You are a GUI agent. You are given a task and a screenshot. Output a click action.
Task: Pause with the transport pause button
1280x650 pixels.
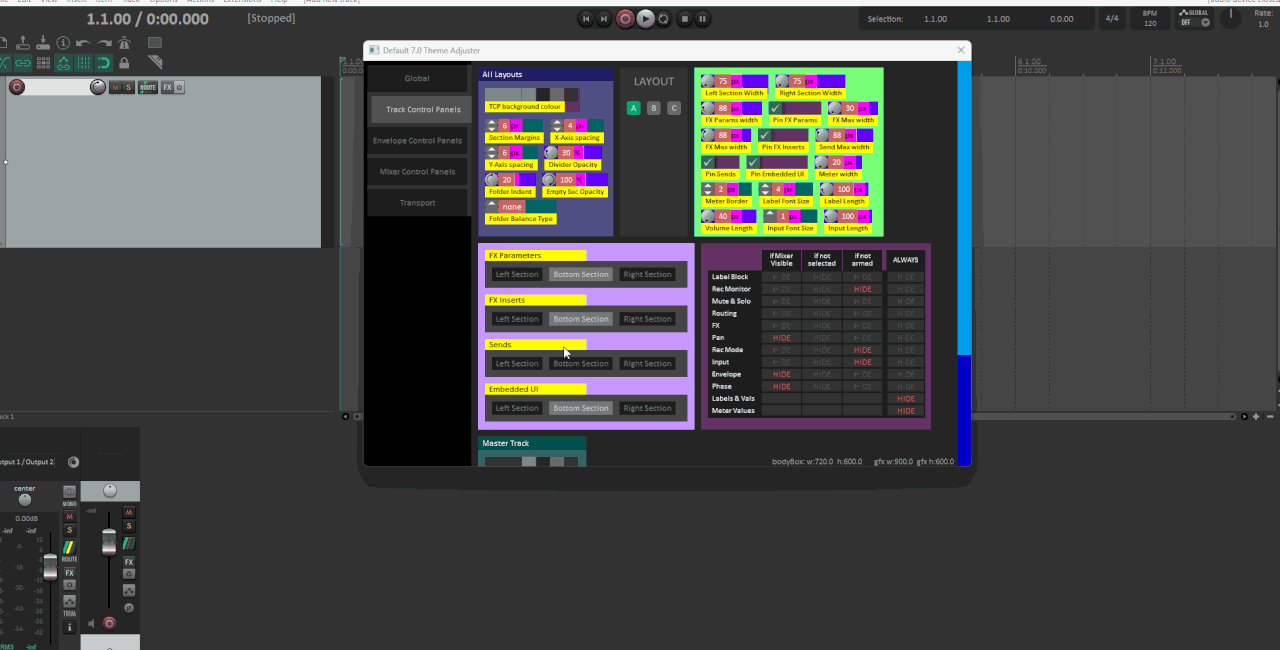click(703, 18)
